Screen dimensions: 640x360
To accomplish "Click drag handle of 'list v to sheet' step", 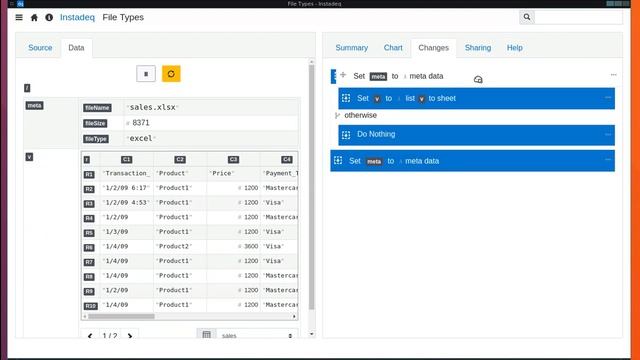I will click(346, 98).
